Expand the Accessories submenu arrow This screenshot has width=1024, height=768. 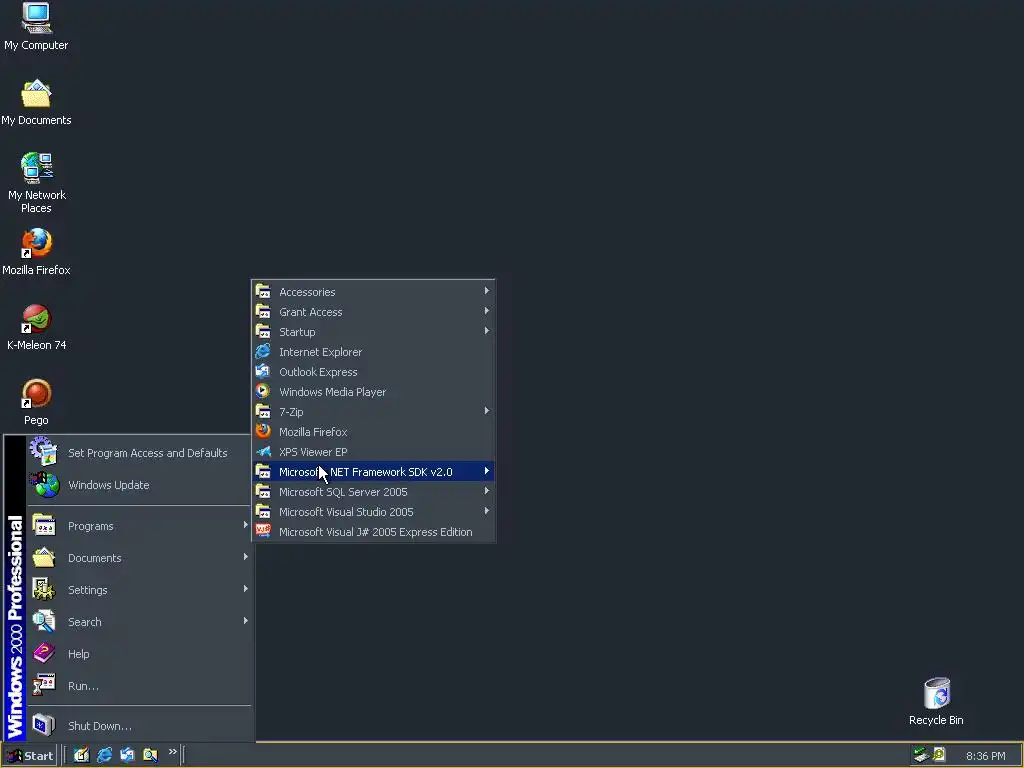coord(487,291)
